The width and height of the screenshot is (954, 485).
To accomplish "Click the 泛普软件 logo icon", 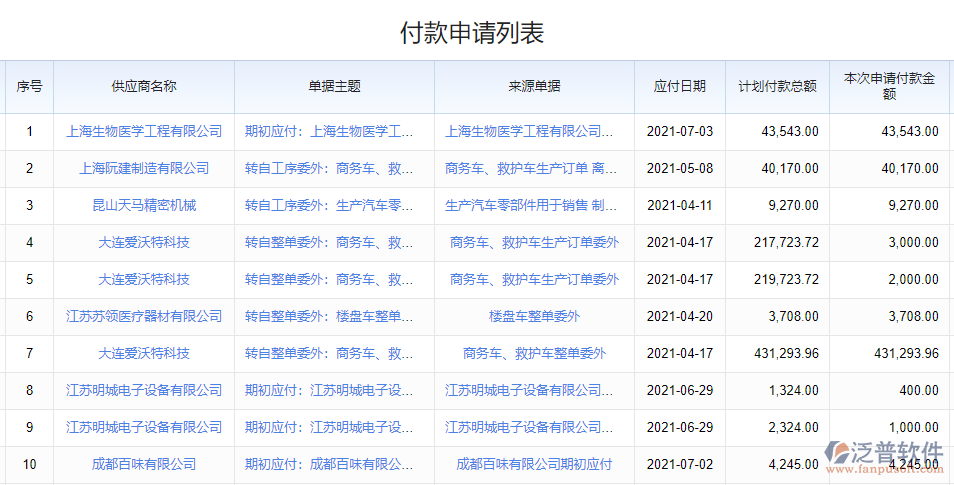I will (x=837, y=453).
